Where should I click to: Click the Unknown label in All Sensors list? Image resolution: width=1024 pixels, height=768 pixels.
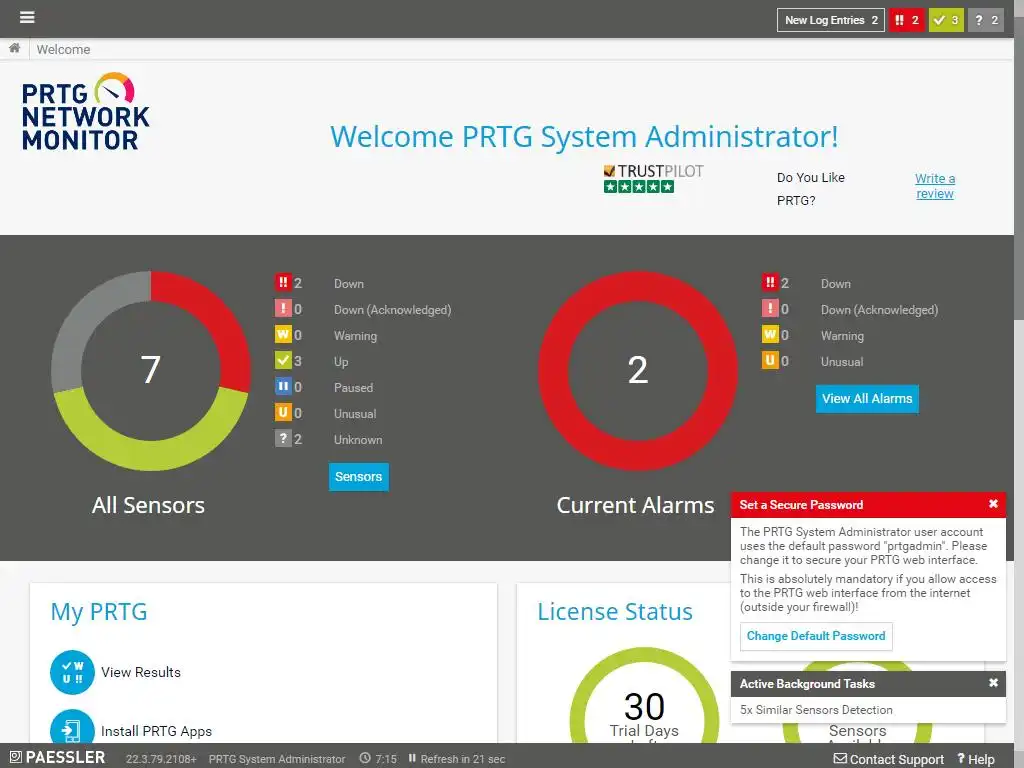click(x=358, y=440)
